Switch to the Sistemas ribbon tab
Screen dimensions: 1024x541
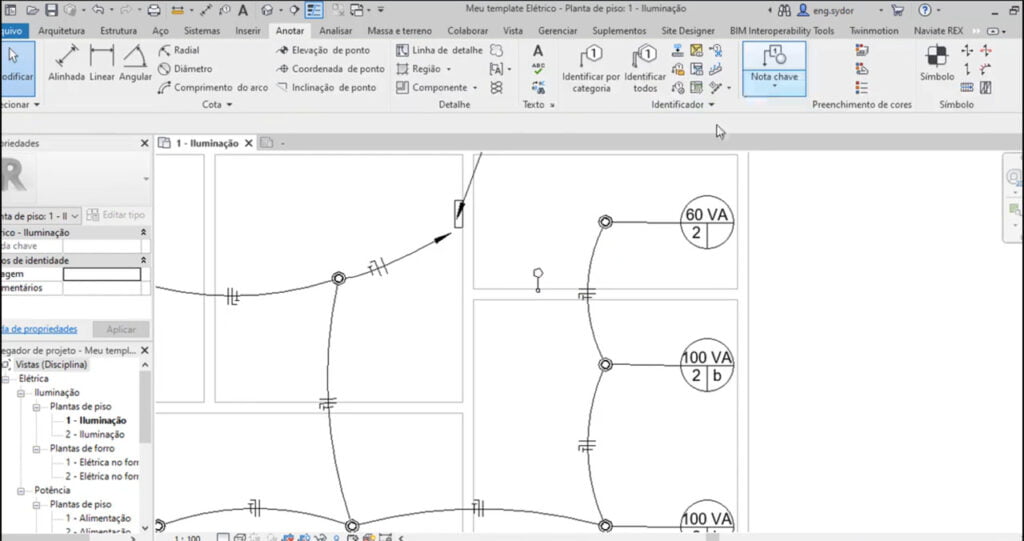[202, 31]
